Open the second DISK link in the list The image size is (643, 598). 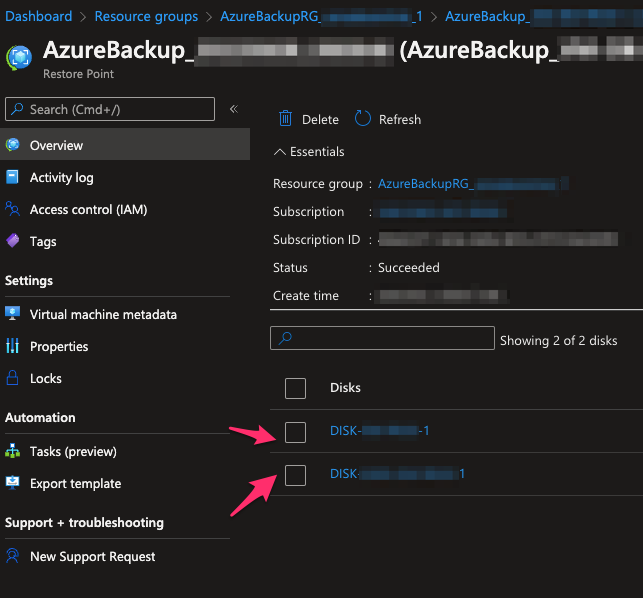(x=397, y=474)
